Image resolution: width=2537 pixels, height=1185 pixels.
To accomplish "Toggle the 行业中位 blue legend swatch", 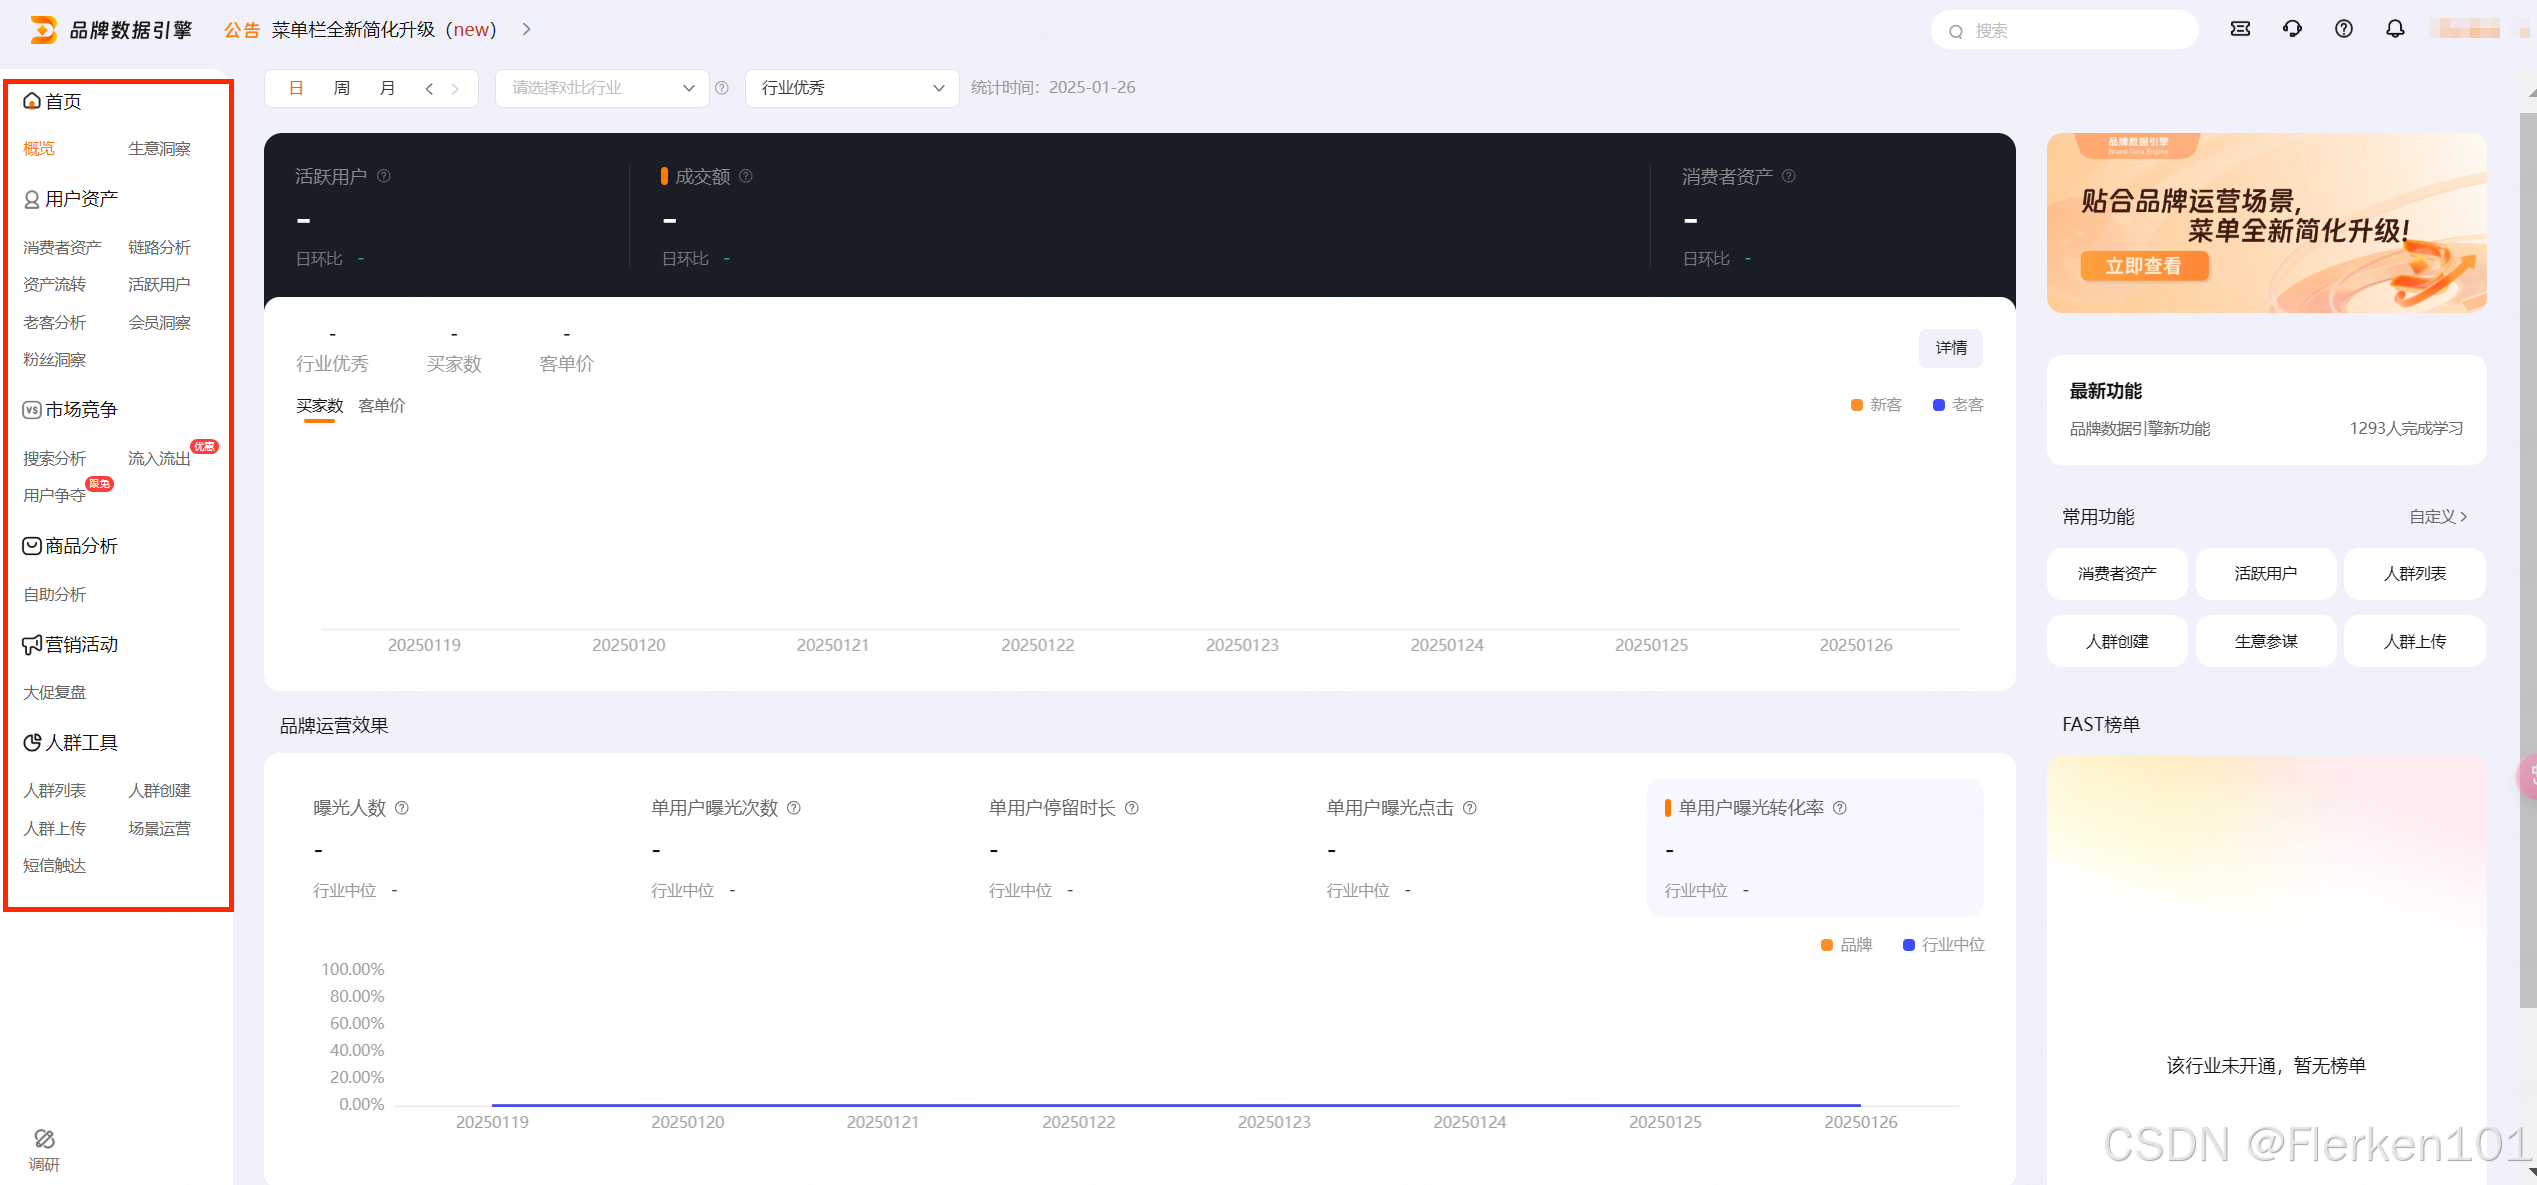I will point(1908,945).
